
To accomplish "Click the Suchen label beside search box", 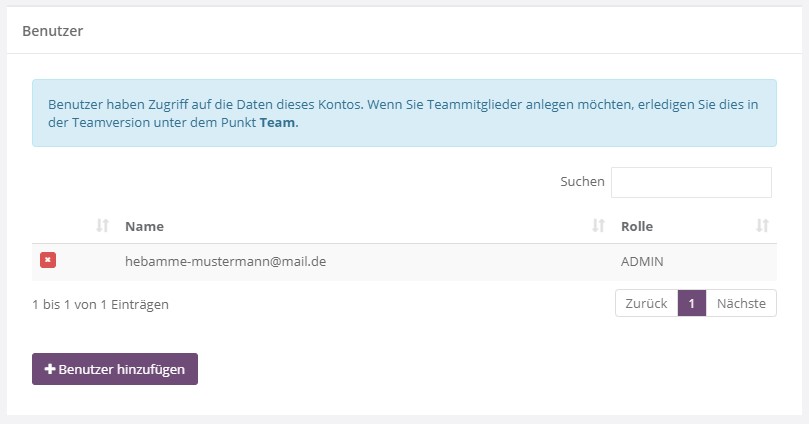I will click(582, 182).
